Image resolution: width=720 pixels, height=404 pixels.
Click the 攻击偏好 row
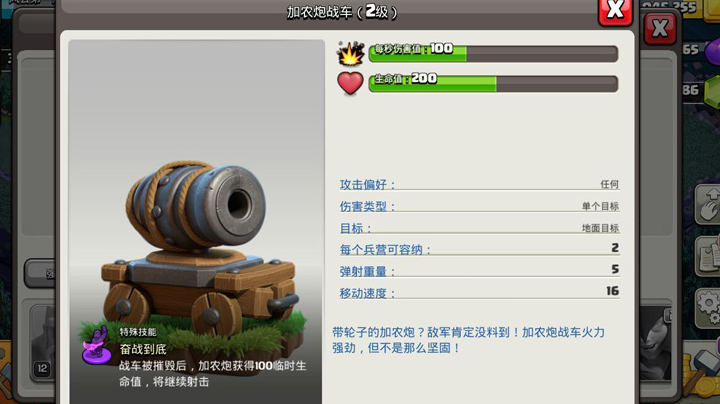[x=479, y=184]
